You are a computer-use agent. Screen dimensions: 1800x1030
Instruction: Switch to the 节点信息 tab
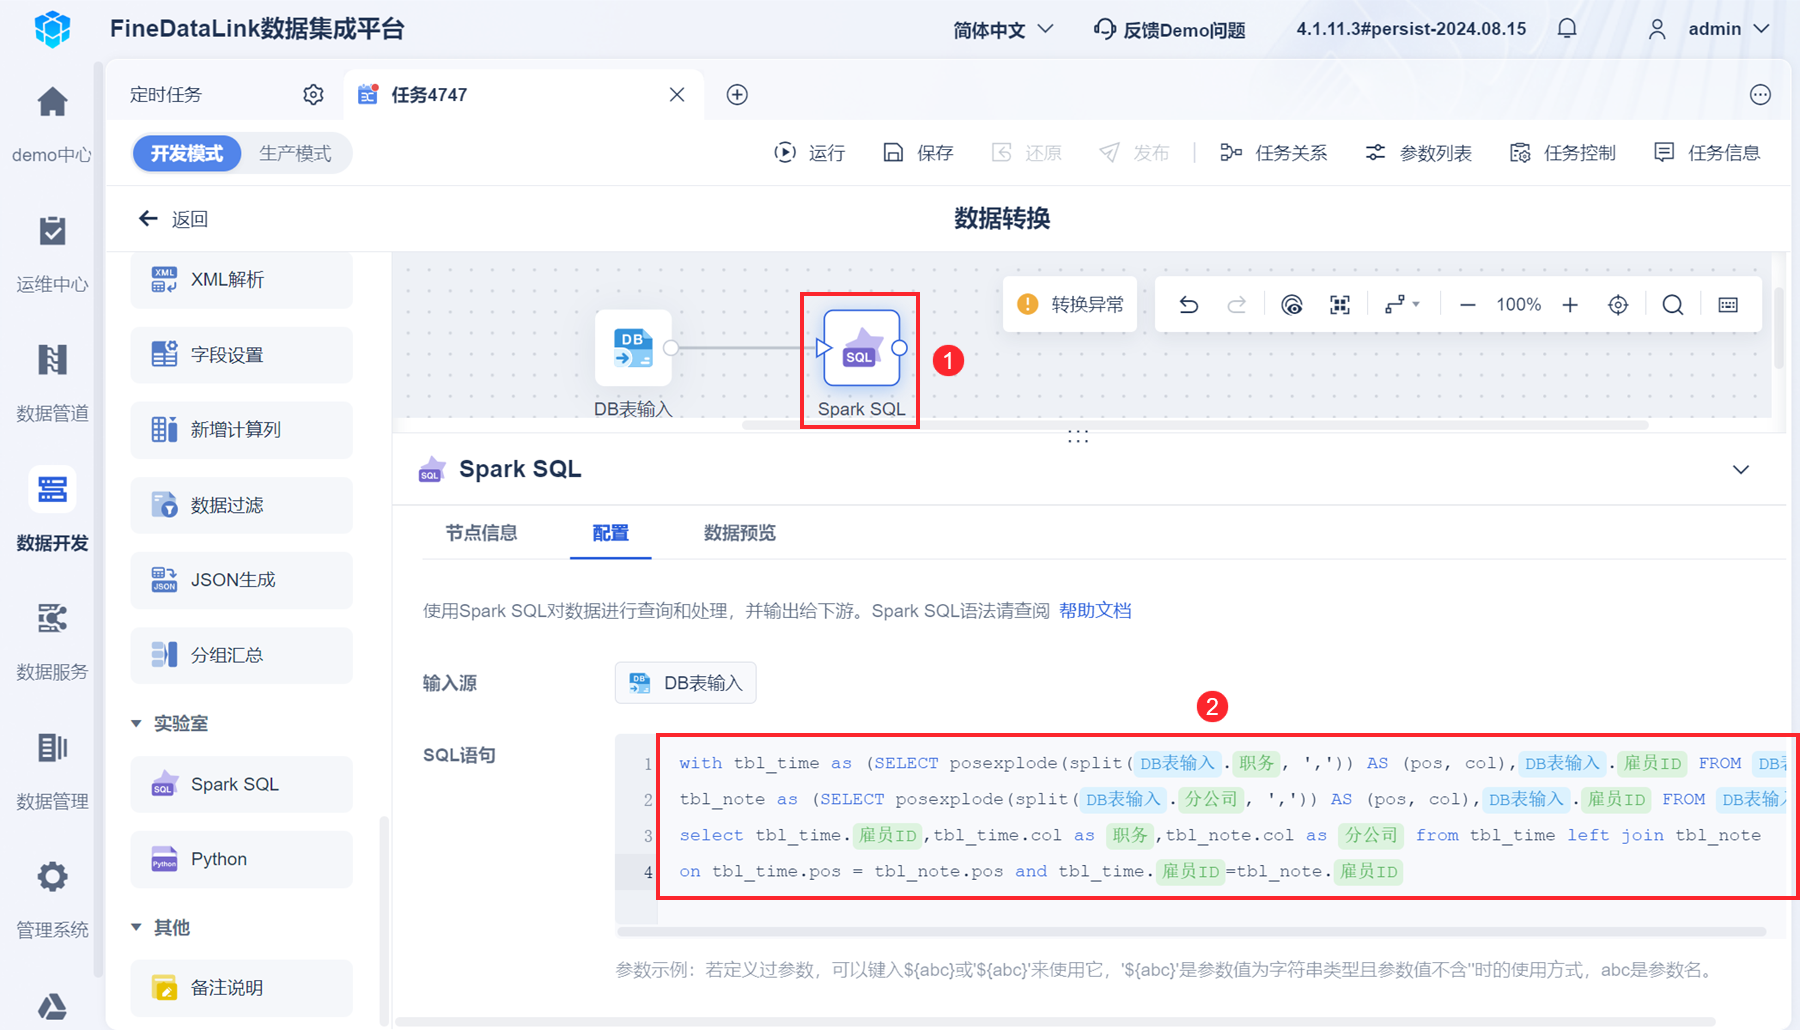pyautogui.click(x=481, y=533)
